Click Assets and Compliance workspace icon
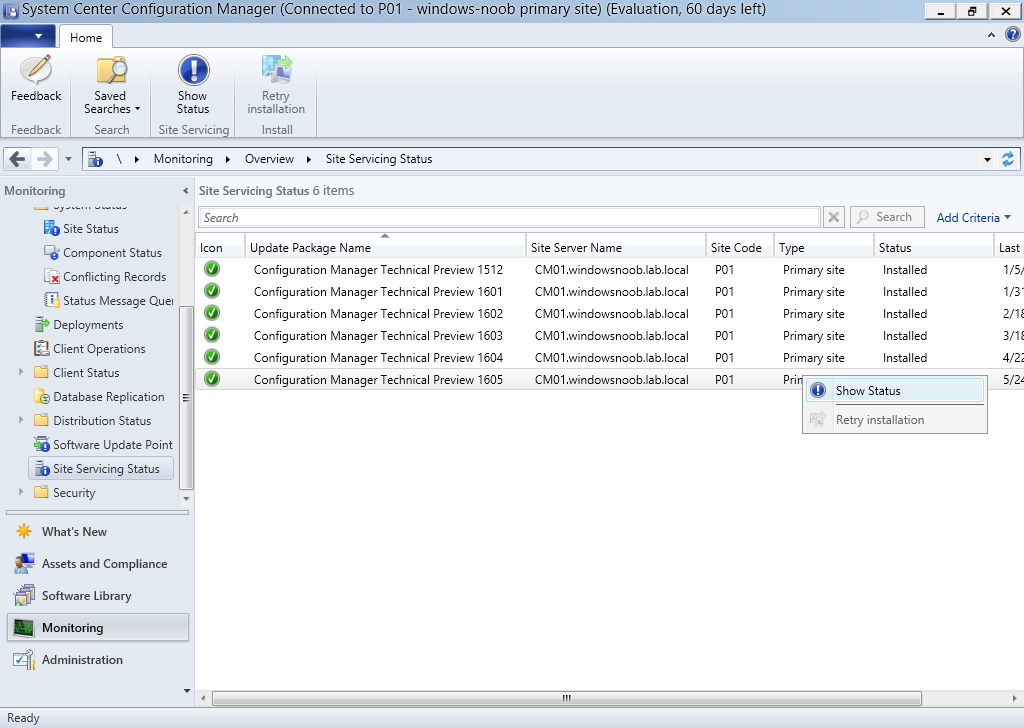The image size is (1024, 728). tap(24, 563)
